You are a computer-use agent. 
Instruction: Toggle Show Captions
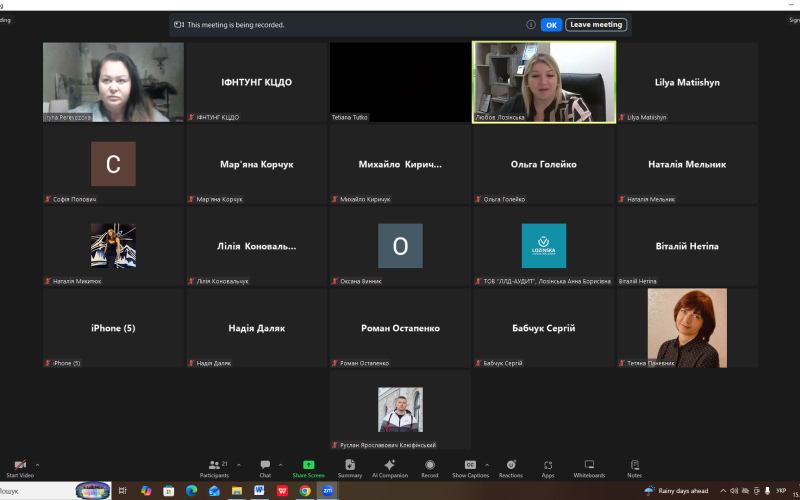tap(470, 468)
